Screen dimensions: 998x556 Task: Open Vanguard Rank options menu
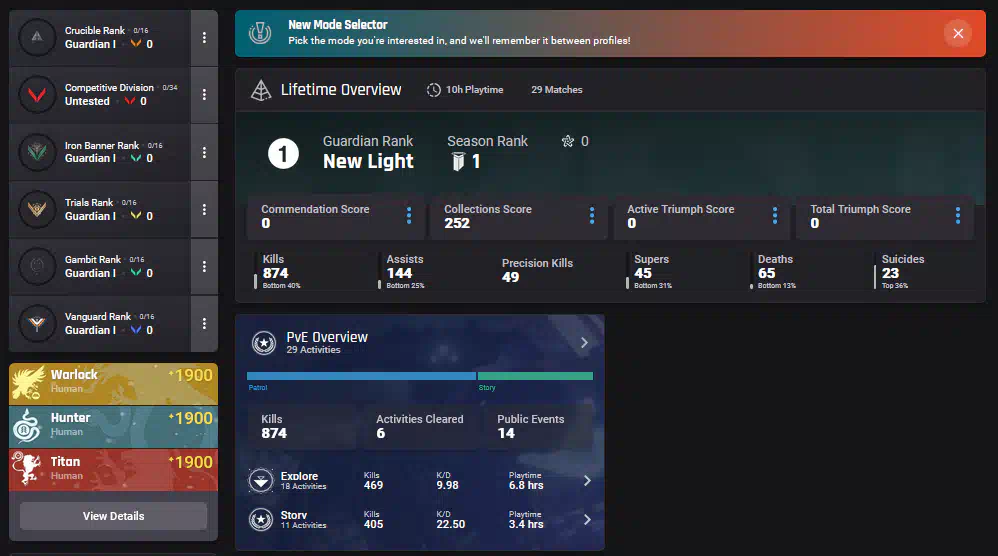(204, 324)
